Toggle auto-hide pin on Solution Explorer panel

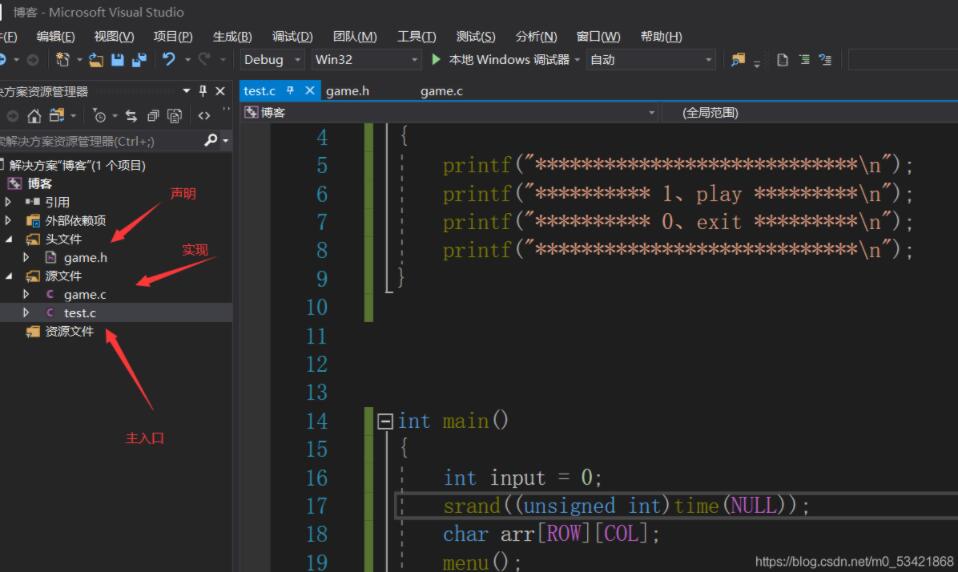click(203, 91)
